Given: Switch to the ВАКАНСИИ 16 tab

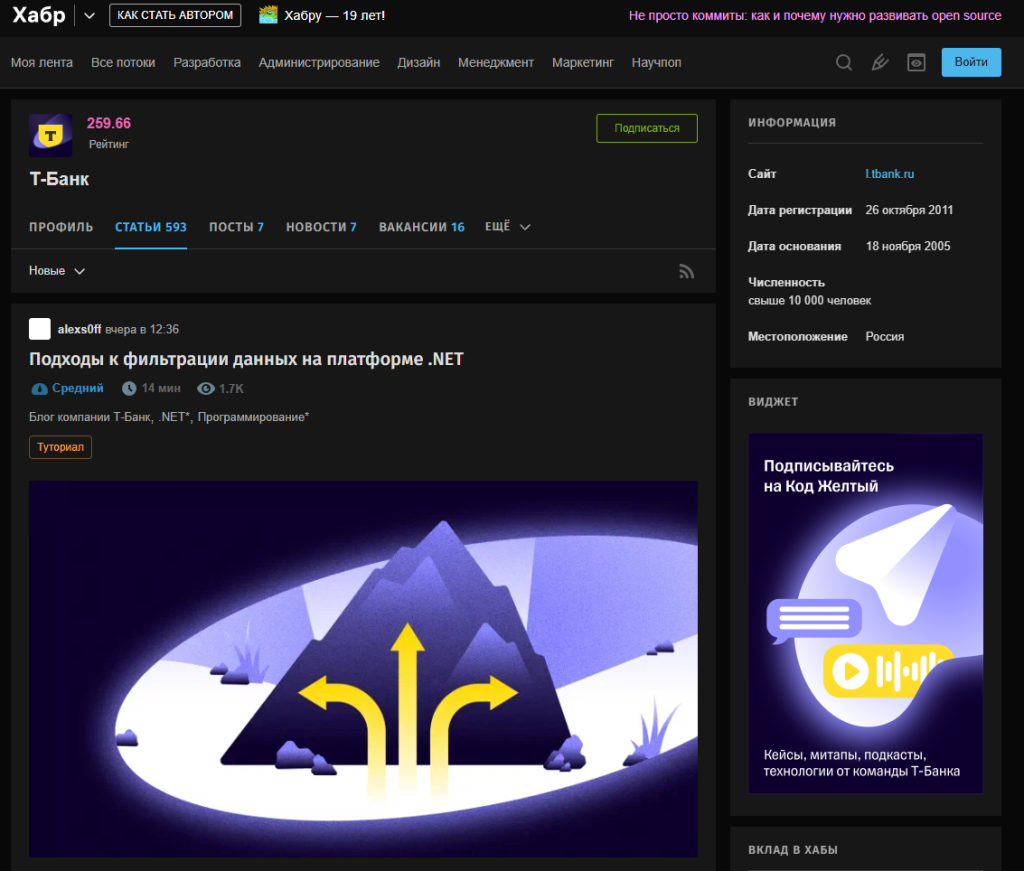Looking at the screenshot, I should pyautogui.click(x=422, y=227).
